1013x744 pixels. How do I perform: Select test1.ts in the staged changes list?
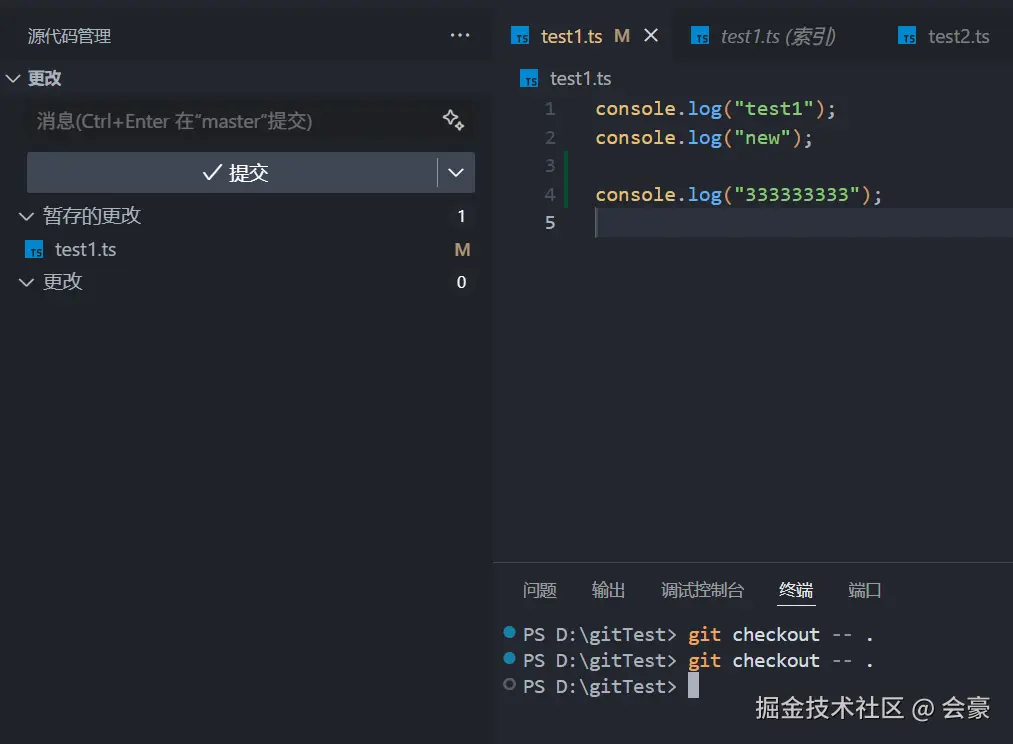click(86, 250)
